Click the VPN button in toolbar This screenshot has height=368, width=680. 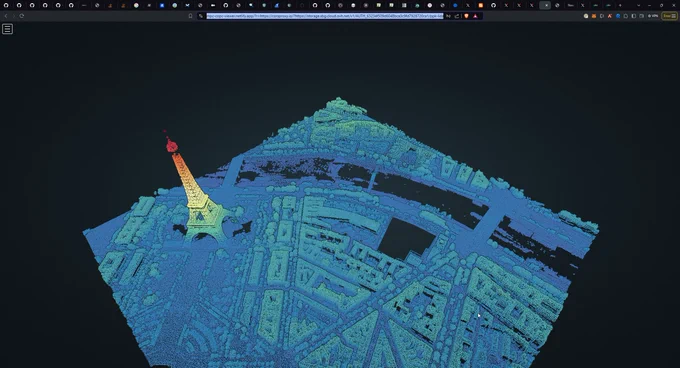(x=653, y=16)
